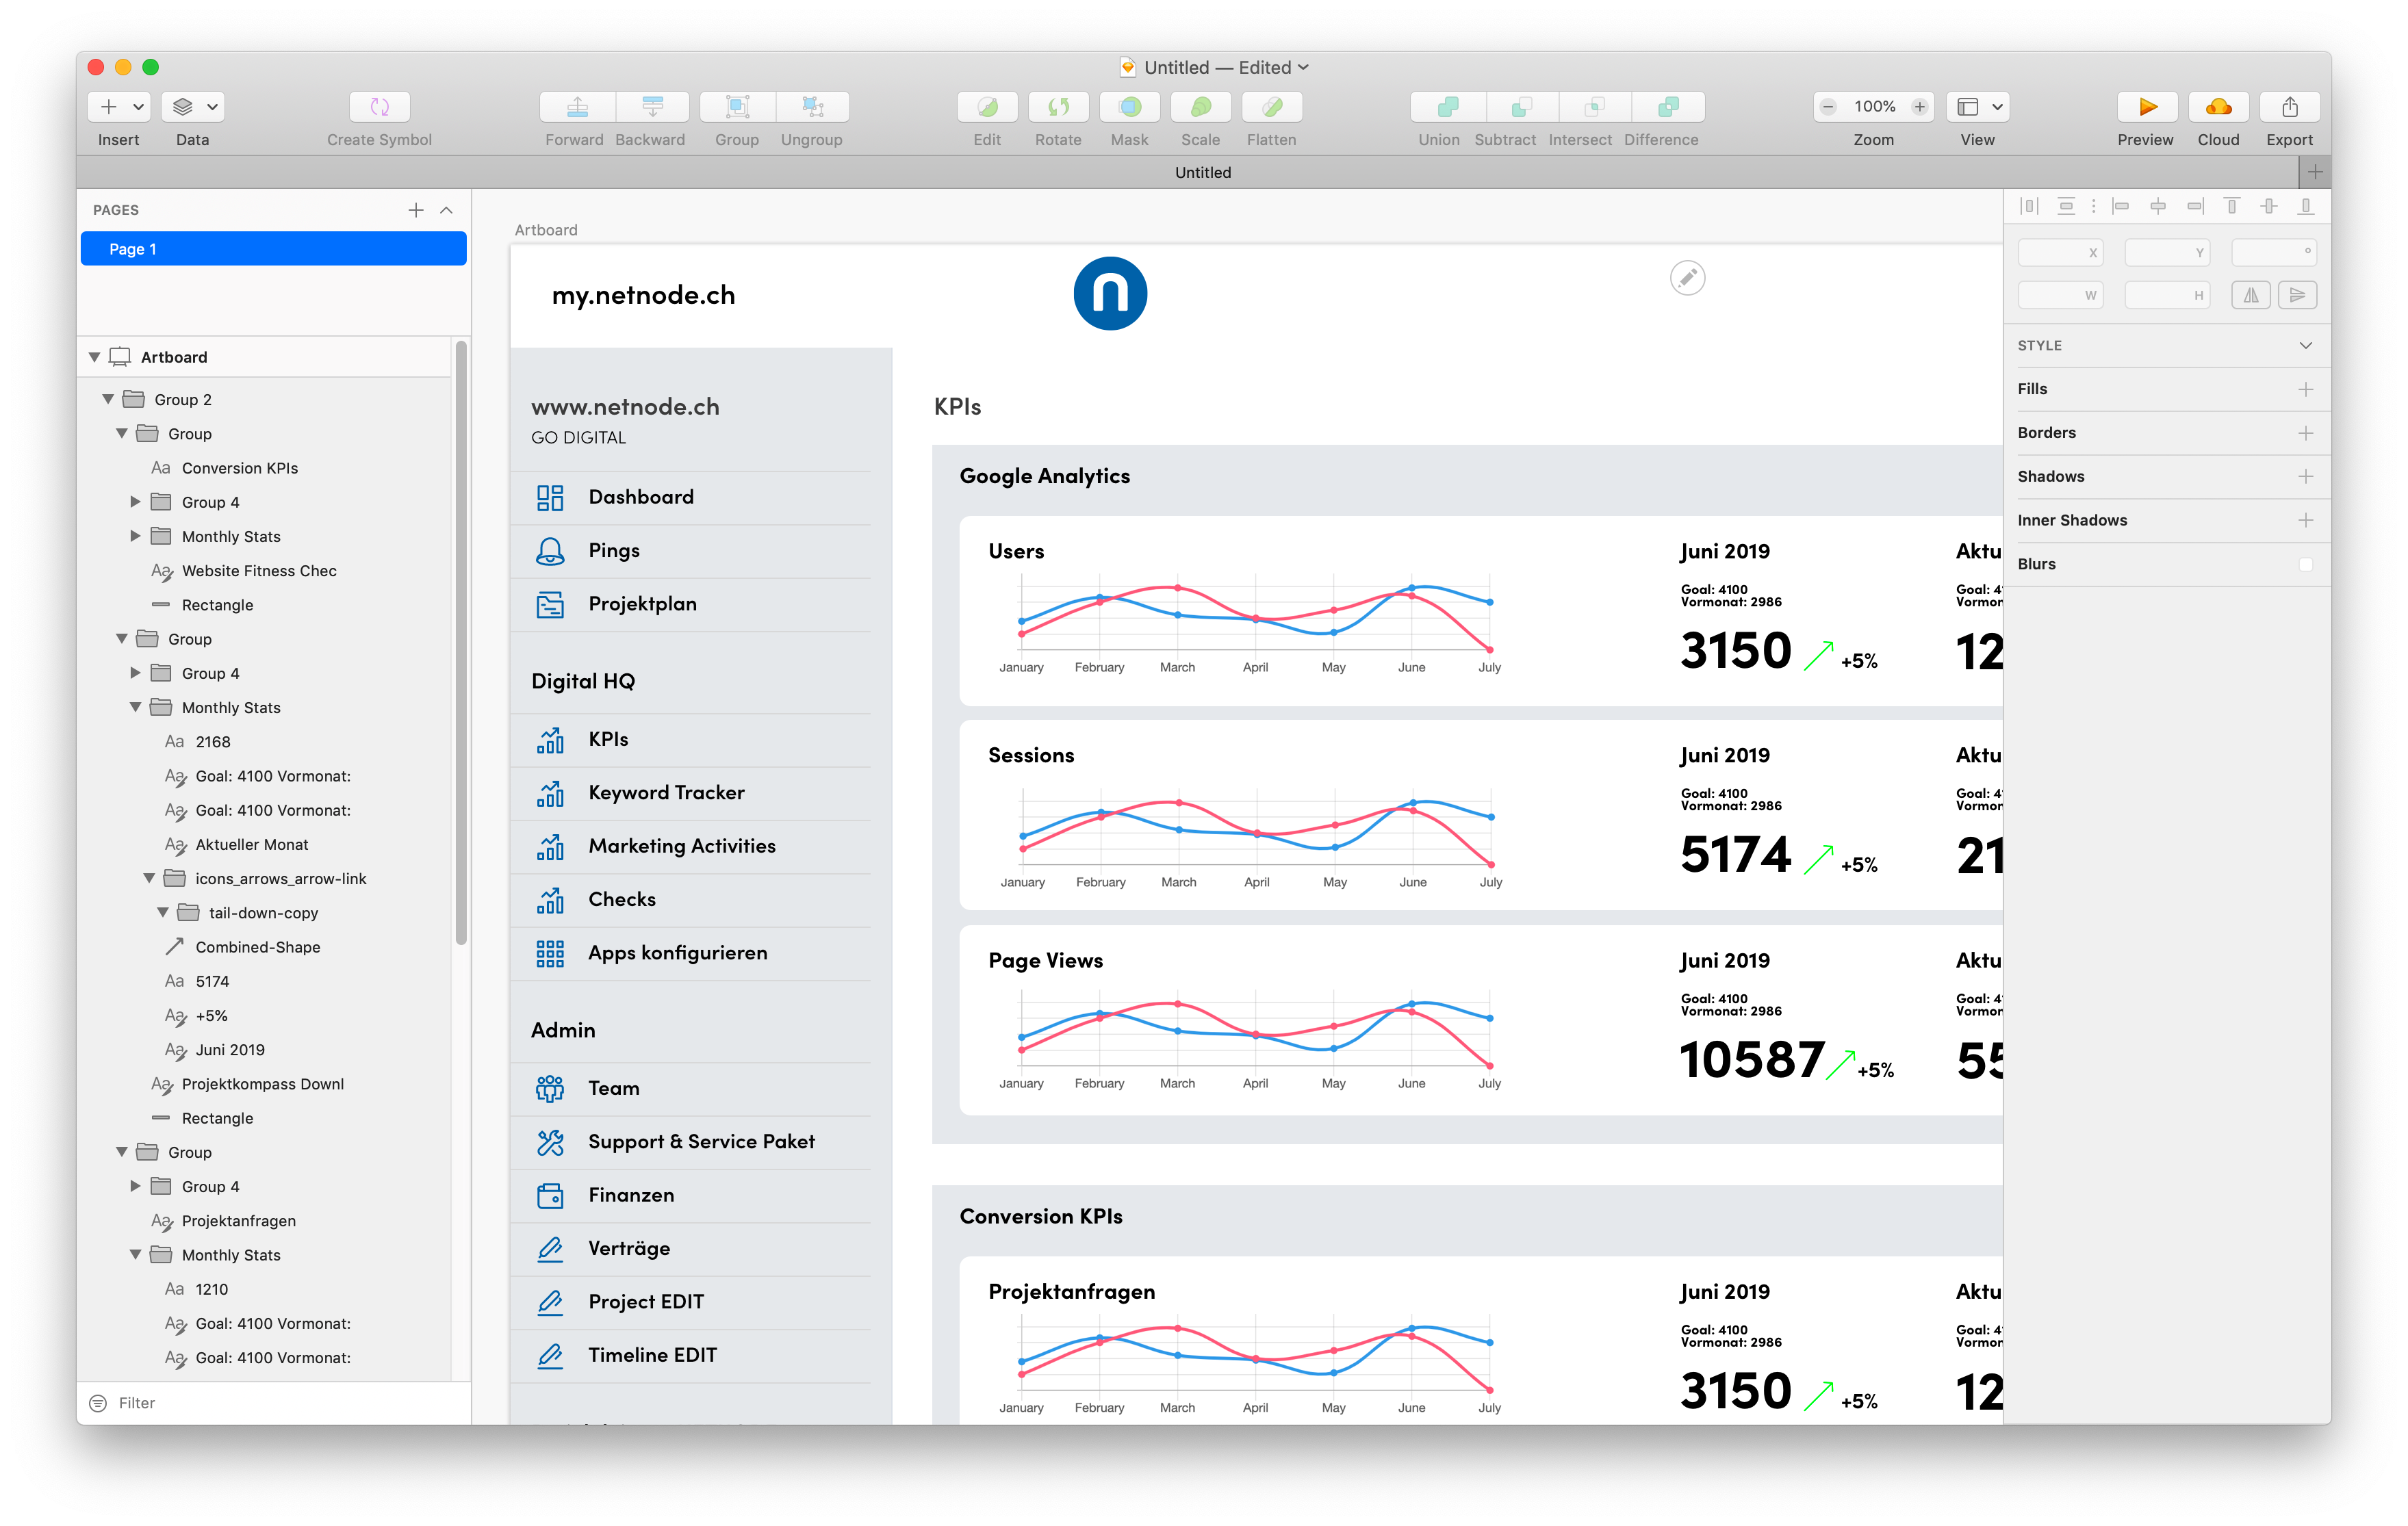
Task: Click the Untitled document tab
Action: pos(1202,172)
